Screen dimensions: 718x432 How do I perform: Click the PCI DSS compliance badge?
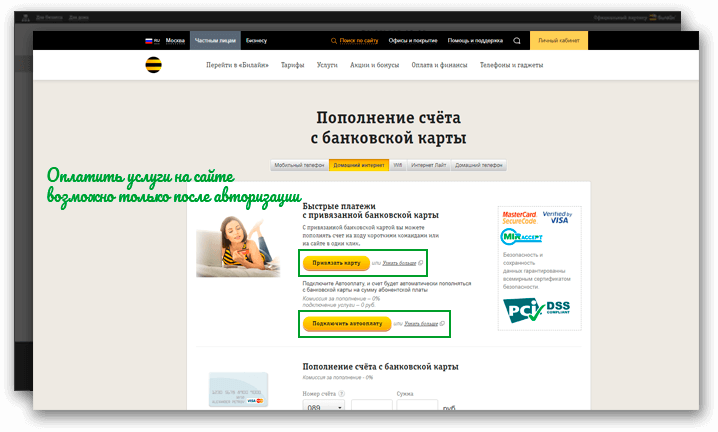[x=539, y=311]
